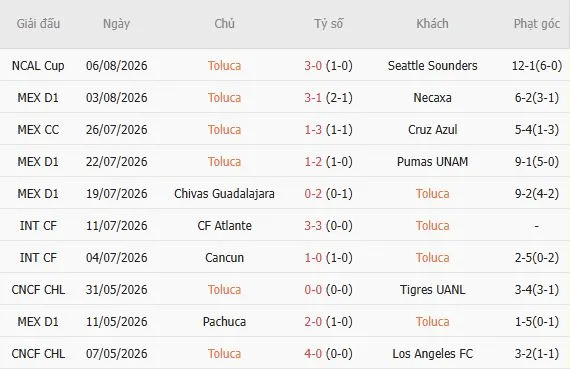Viewport: 570px width, 369px height.
Task: Click the 3-3 score for CF Atlante
Action: coord(313,226)
